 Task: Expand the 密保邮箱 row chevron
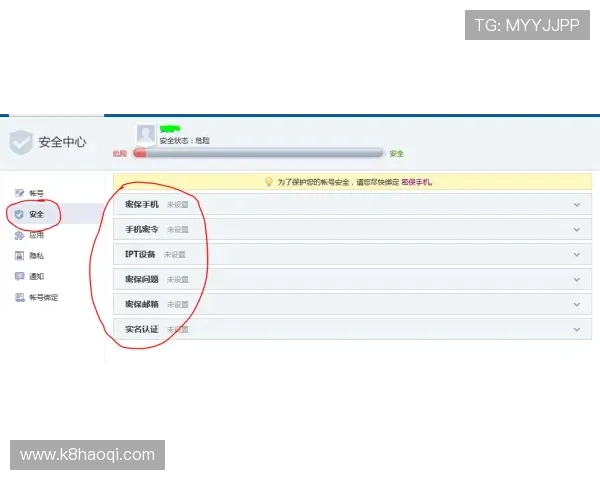(576, 304)
